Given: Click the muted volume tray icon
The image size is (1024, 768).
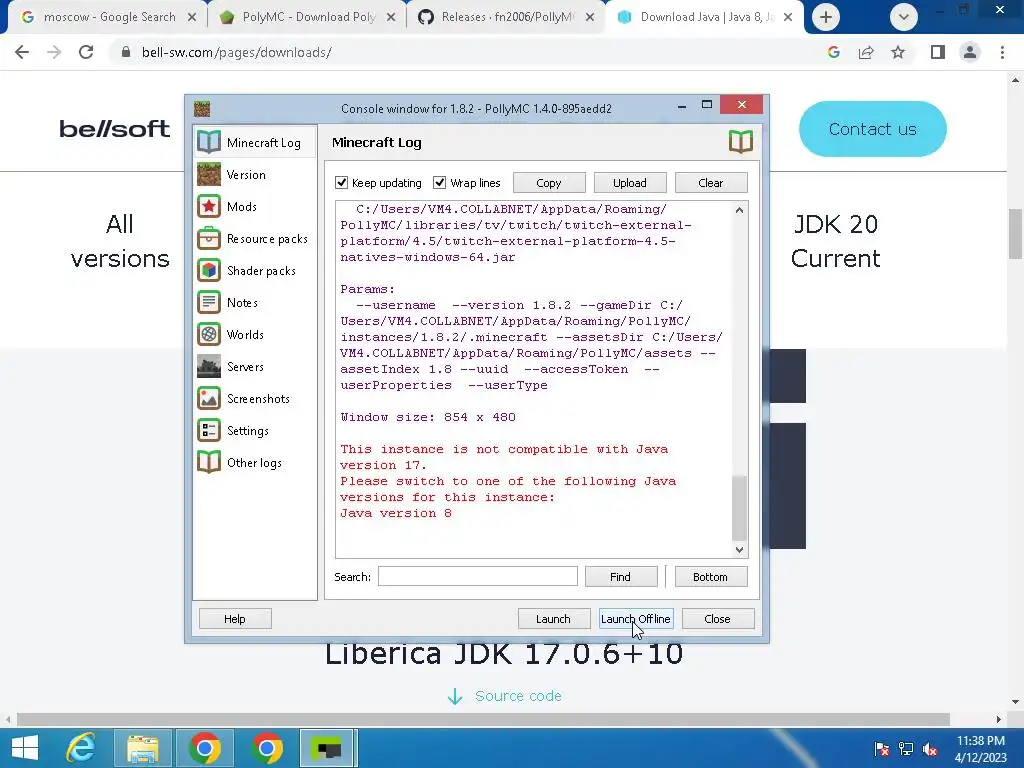Looking at the screenshot, I should pos(930,749).
